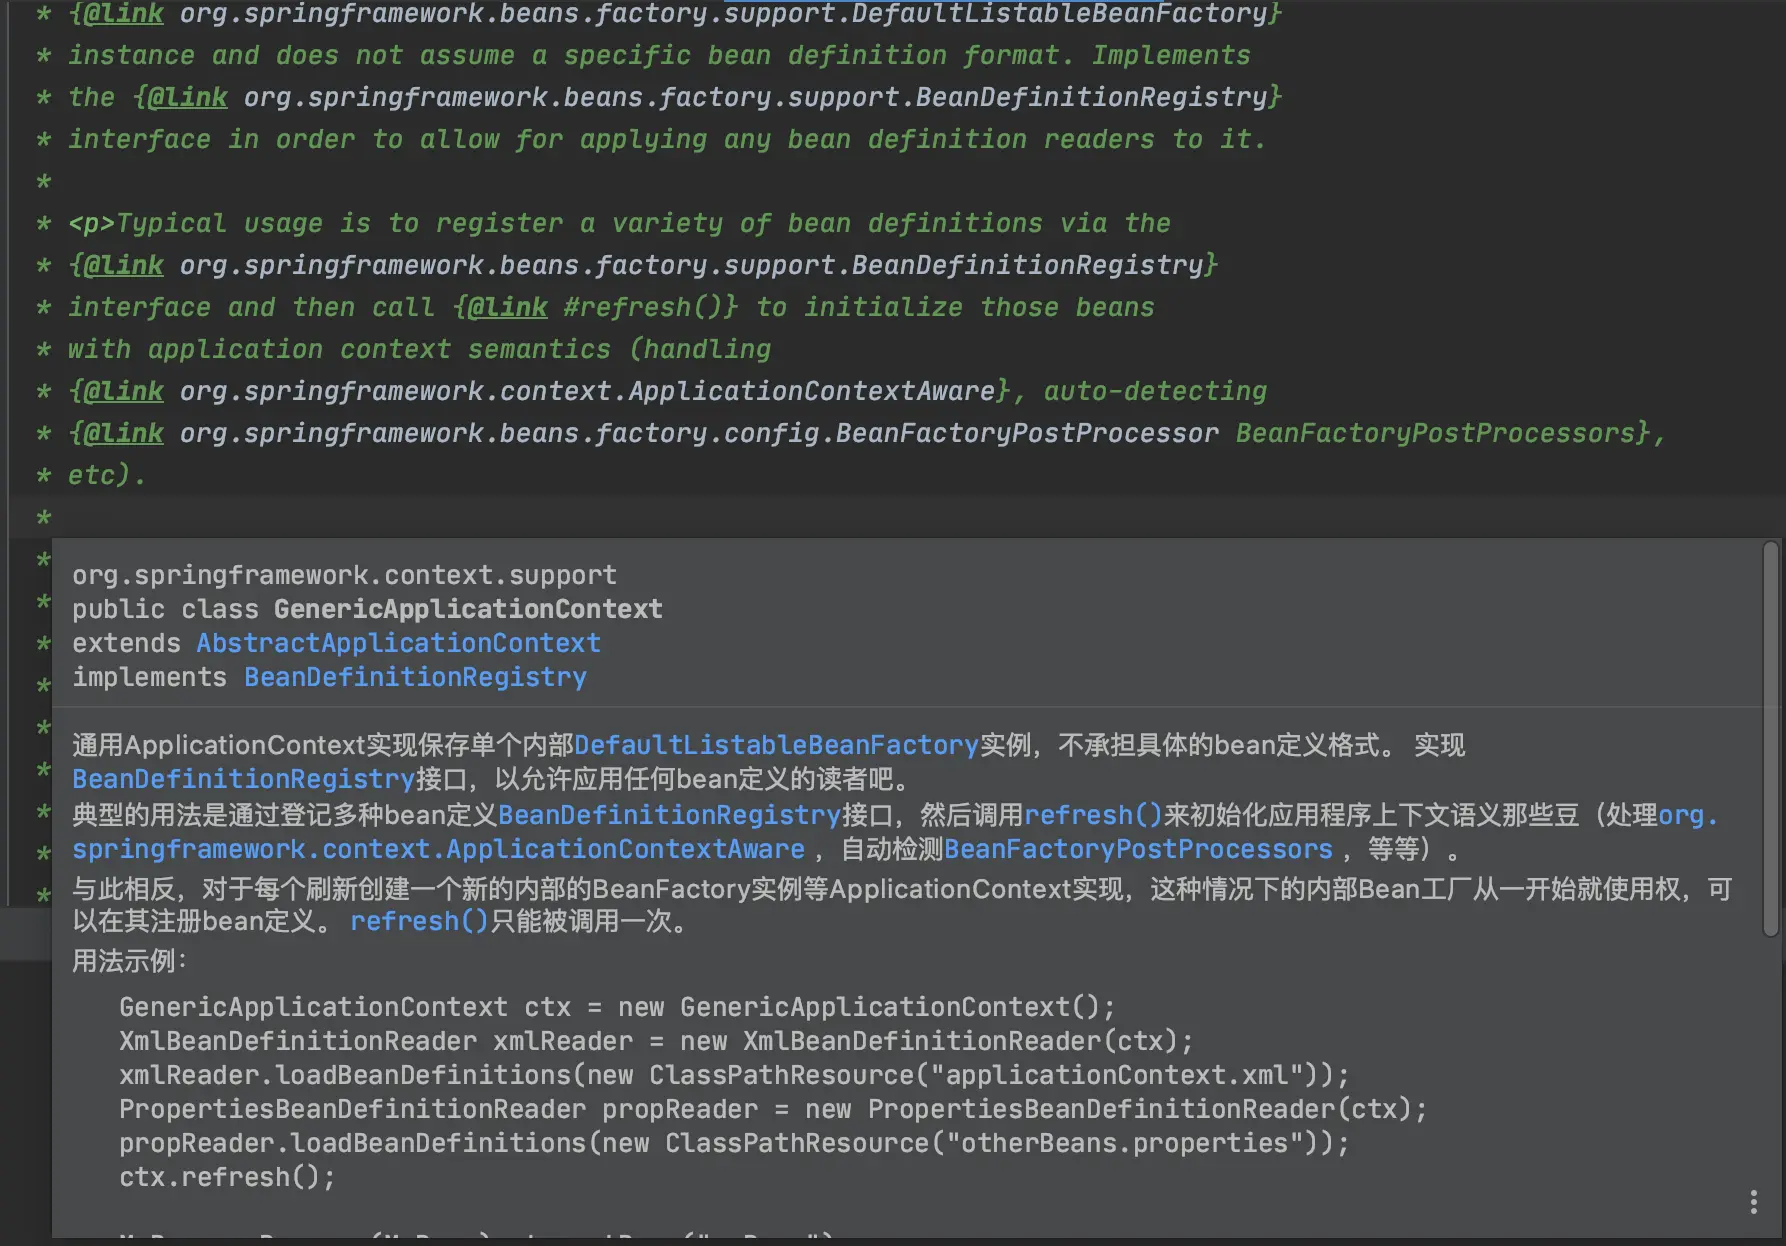Click the 'etc).' comment line
This screenshot has height=1246, width=1786.
106,475
